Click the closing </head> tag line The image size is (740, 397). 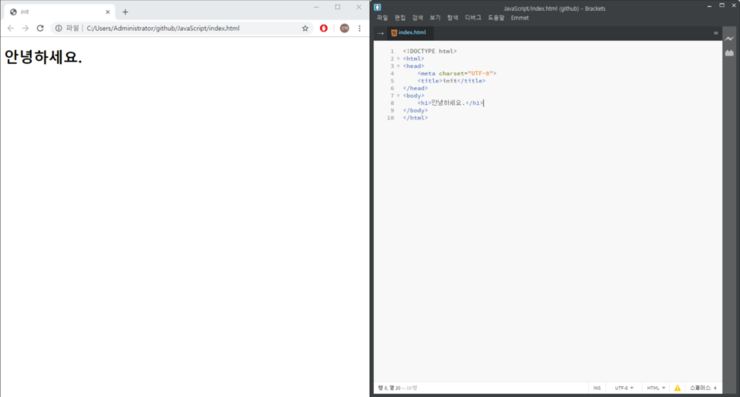tap(415, 88)
